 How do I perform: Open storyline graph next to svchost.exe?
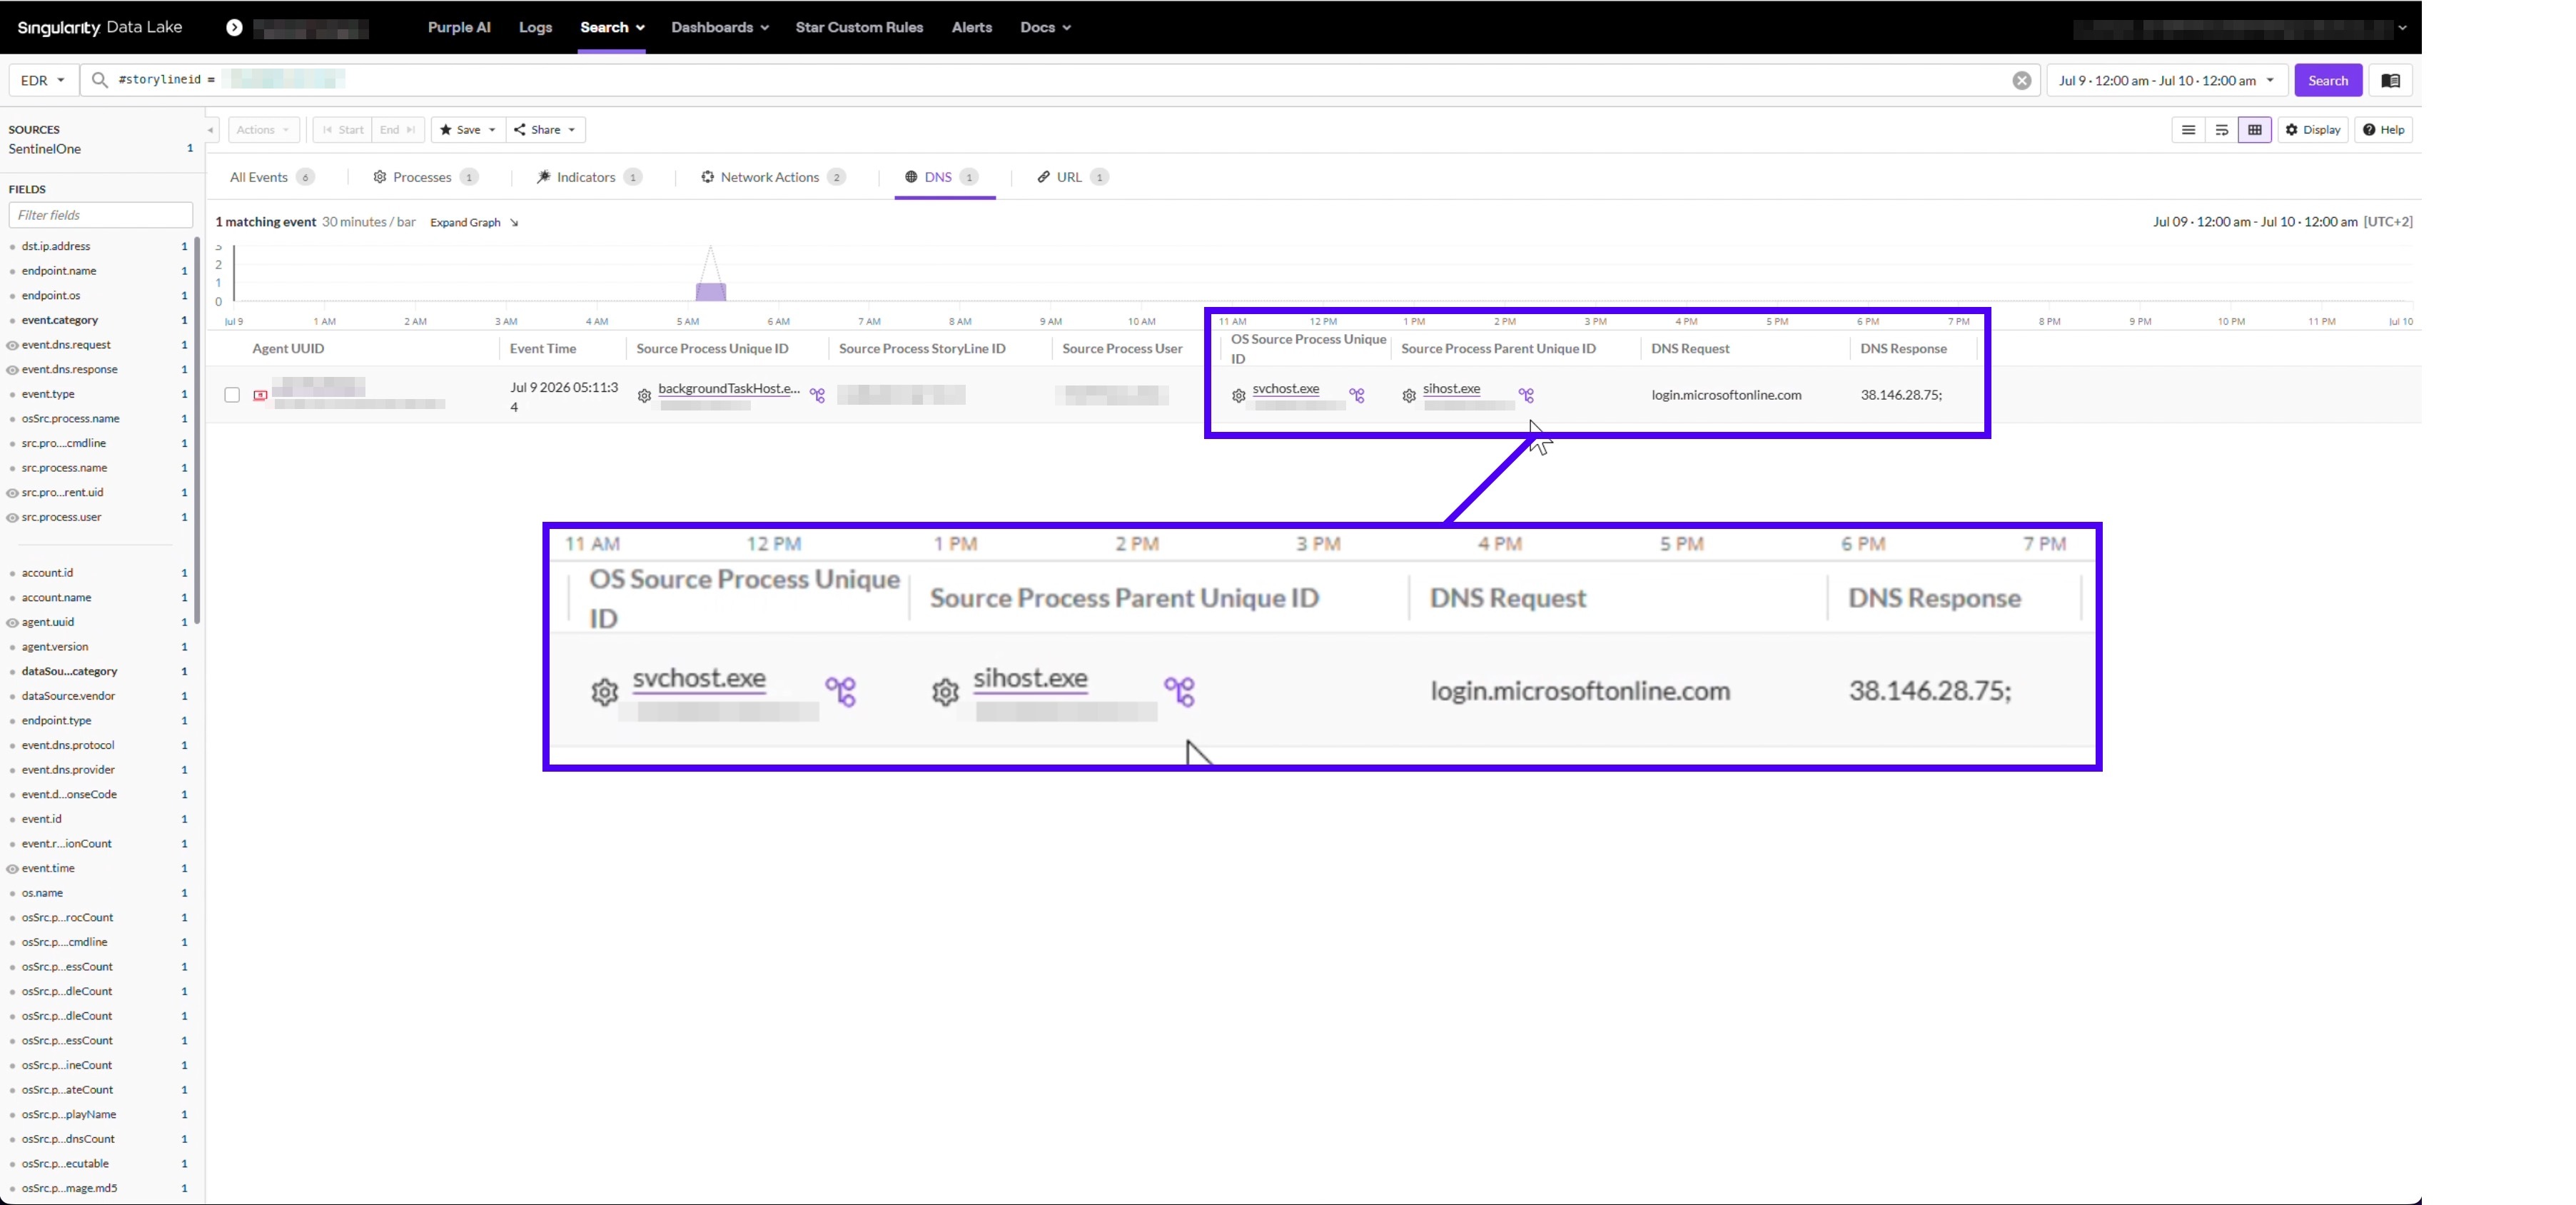coord(1357,395)
